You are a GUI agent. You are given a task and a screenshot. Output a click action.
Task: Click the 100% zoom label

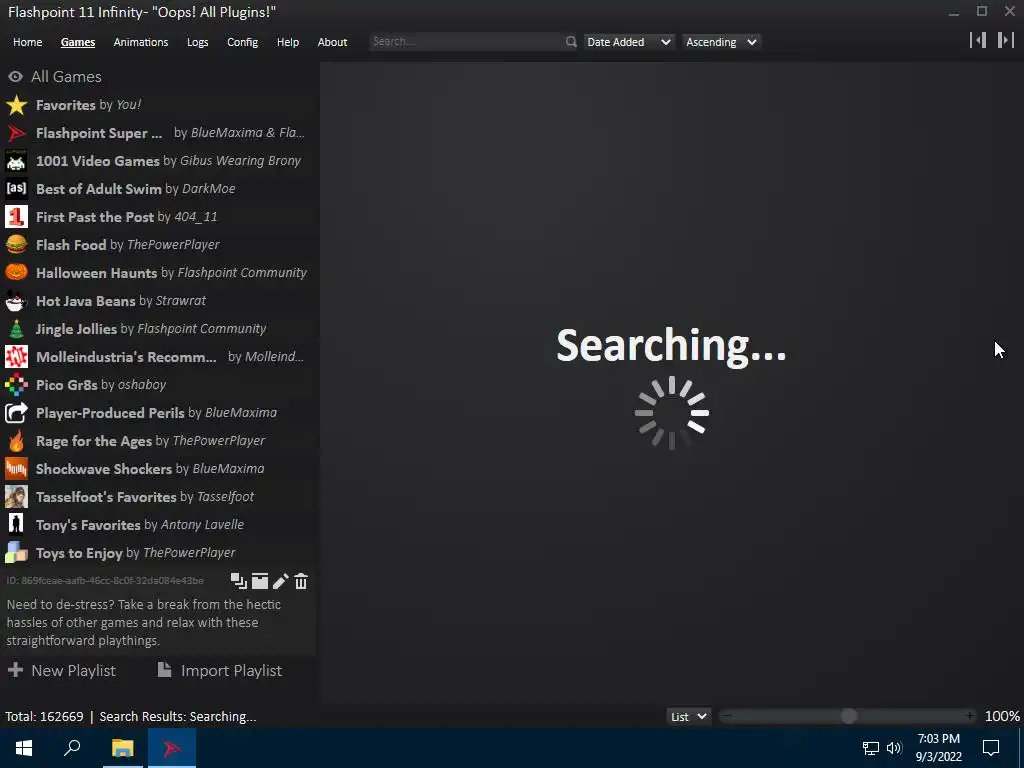point(1002,716)
